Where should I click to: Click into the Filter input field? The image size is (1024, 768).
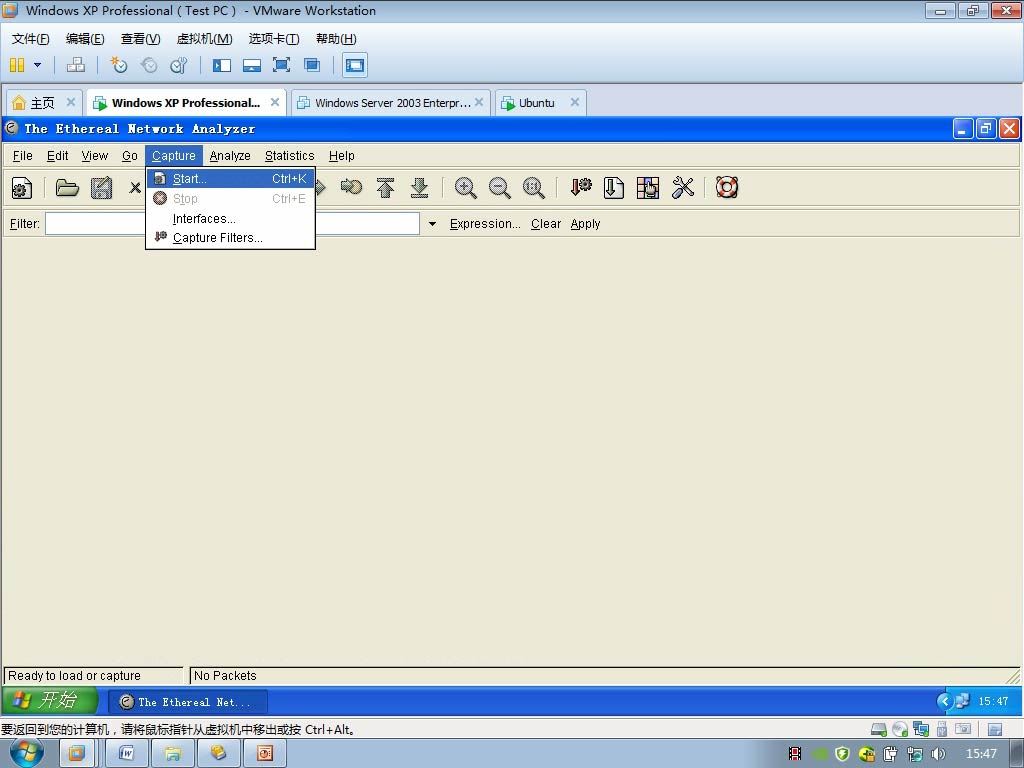pos(232,224)
